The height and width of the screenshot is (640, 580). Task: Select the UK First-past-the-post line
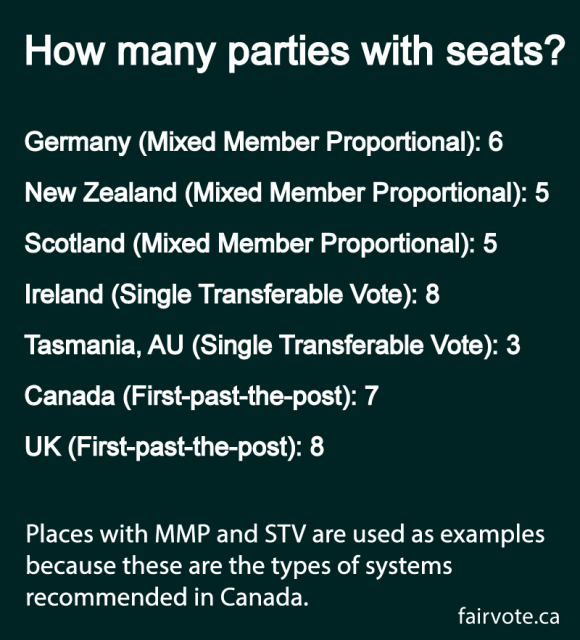[x=174, y=448]
